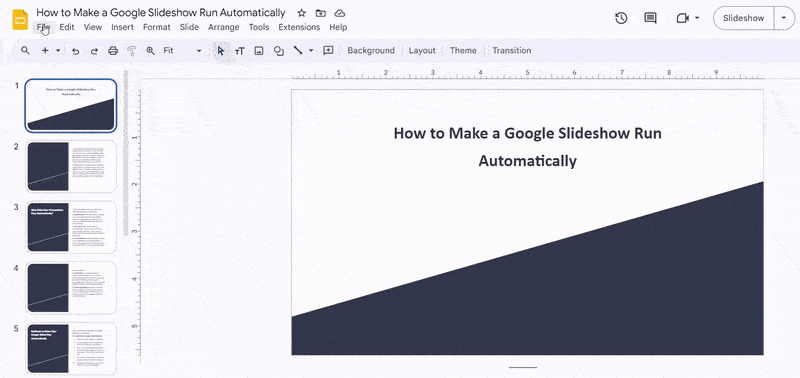Choose the select cursor tool
The width and height of the screenshot is (800, 378).
click(221, 51)
